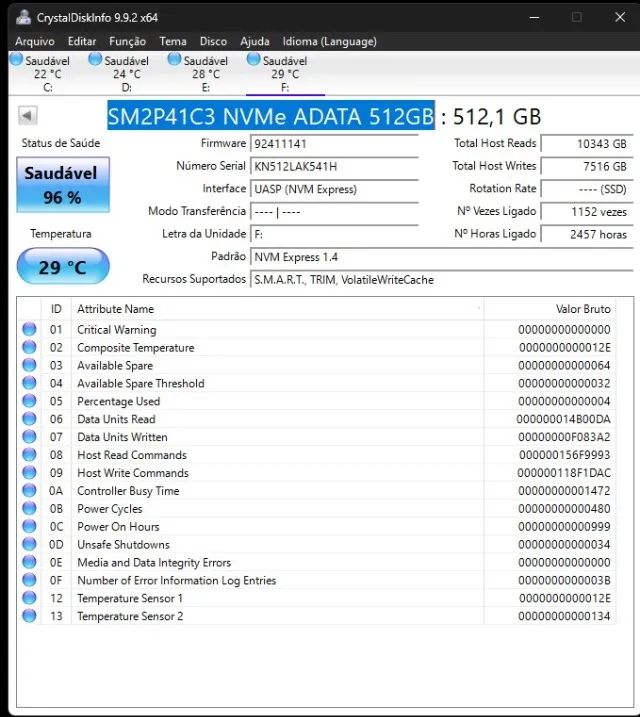Click raw value 000000156F9993

(x=565, y=455)
